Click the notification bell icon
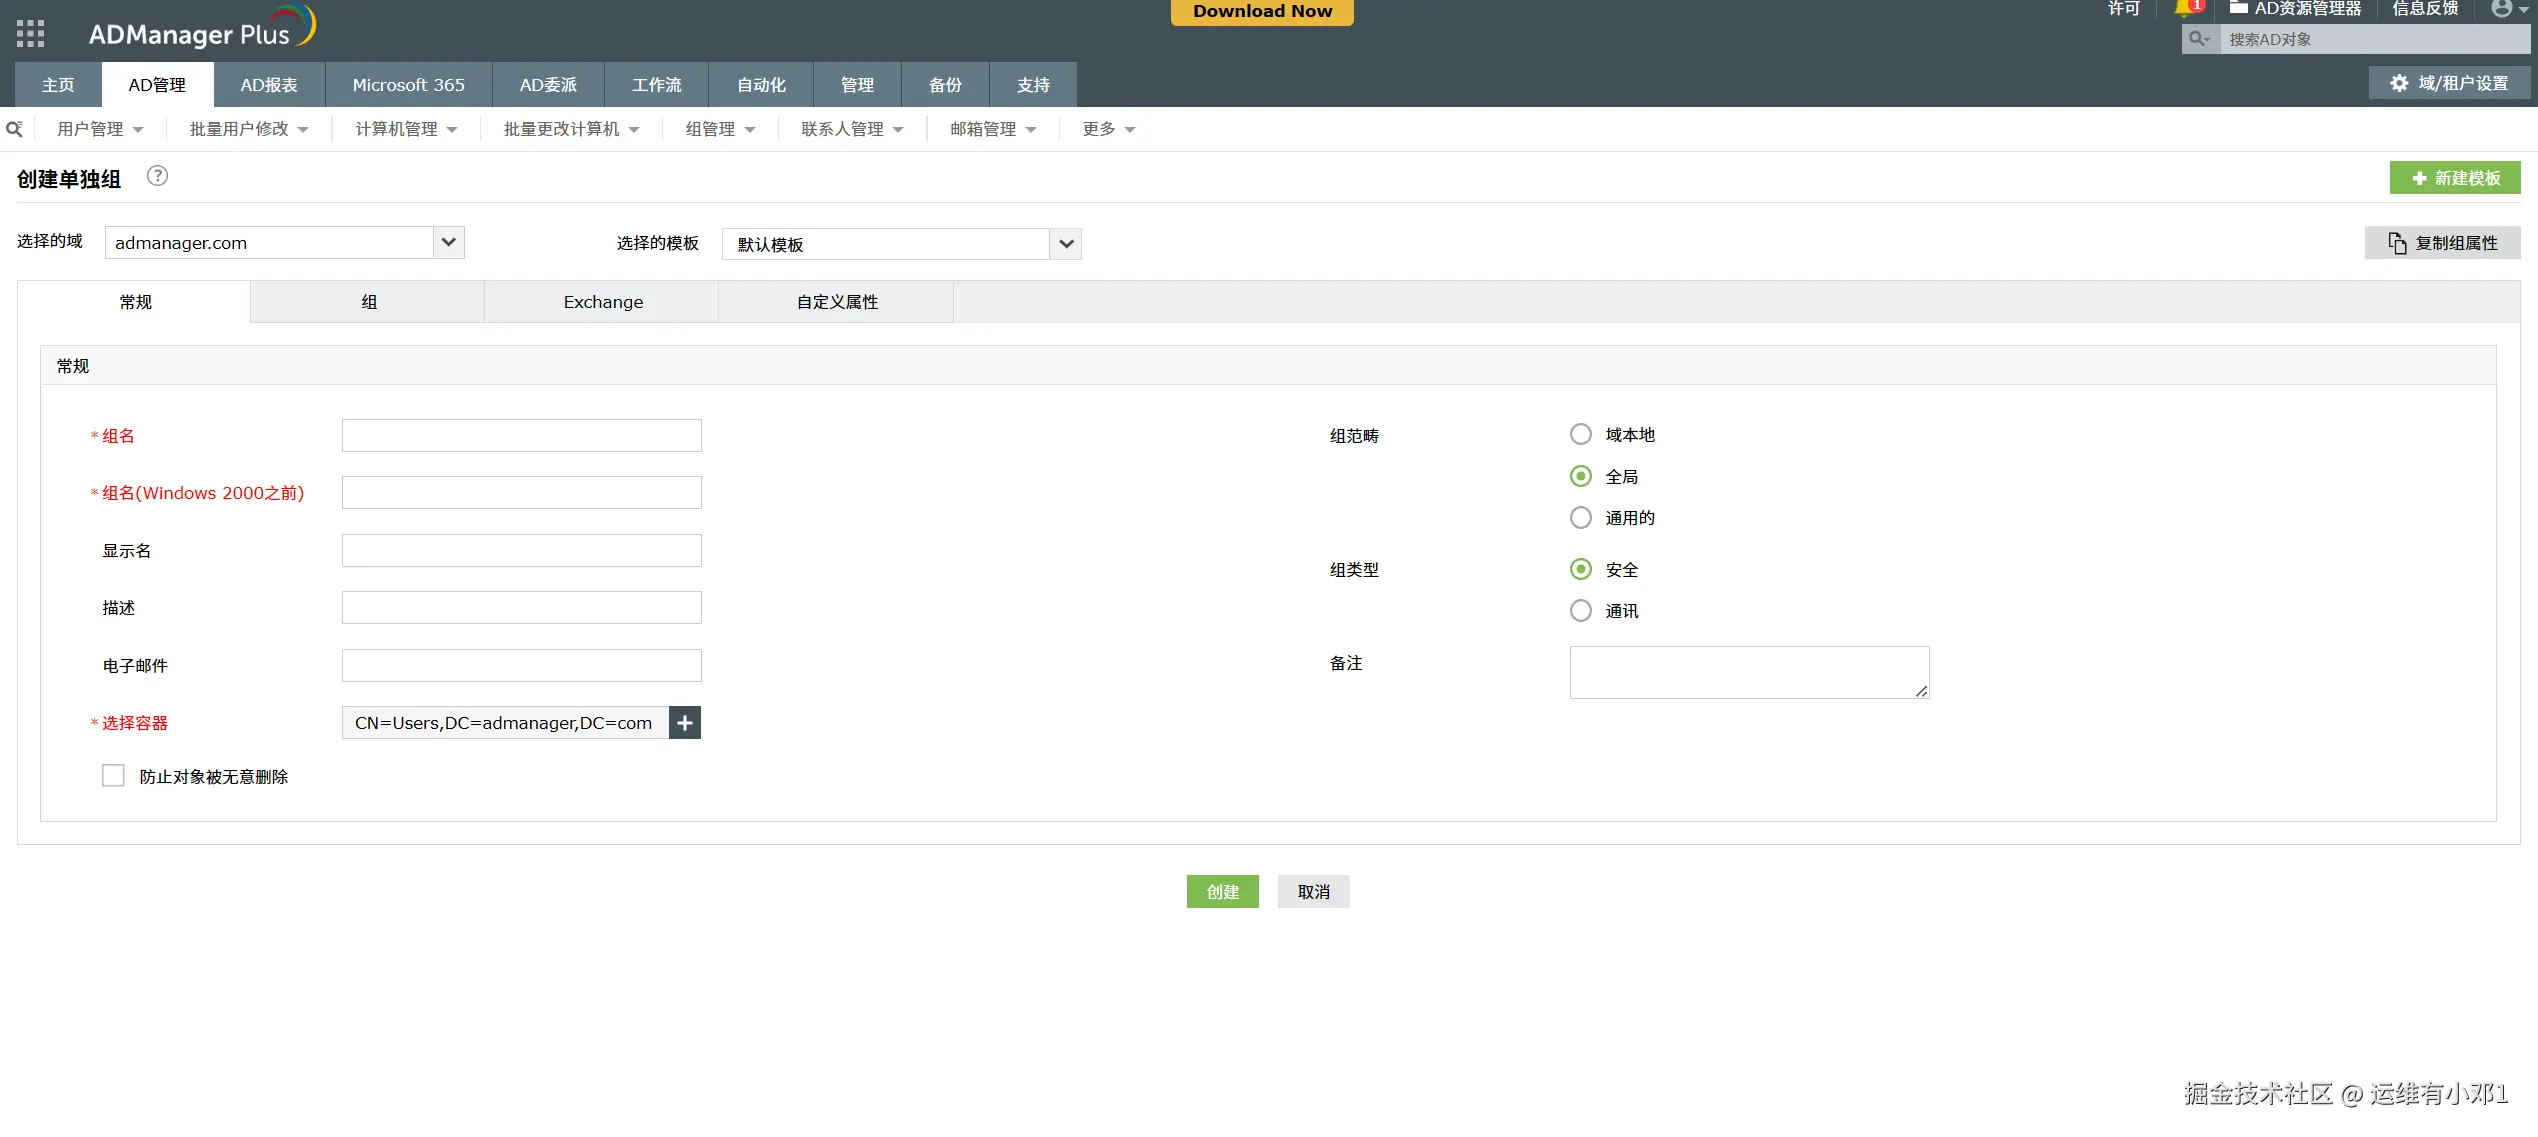 coord(2183,9)
